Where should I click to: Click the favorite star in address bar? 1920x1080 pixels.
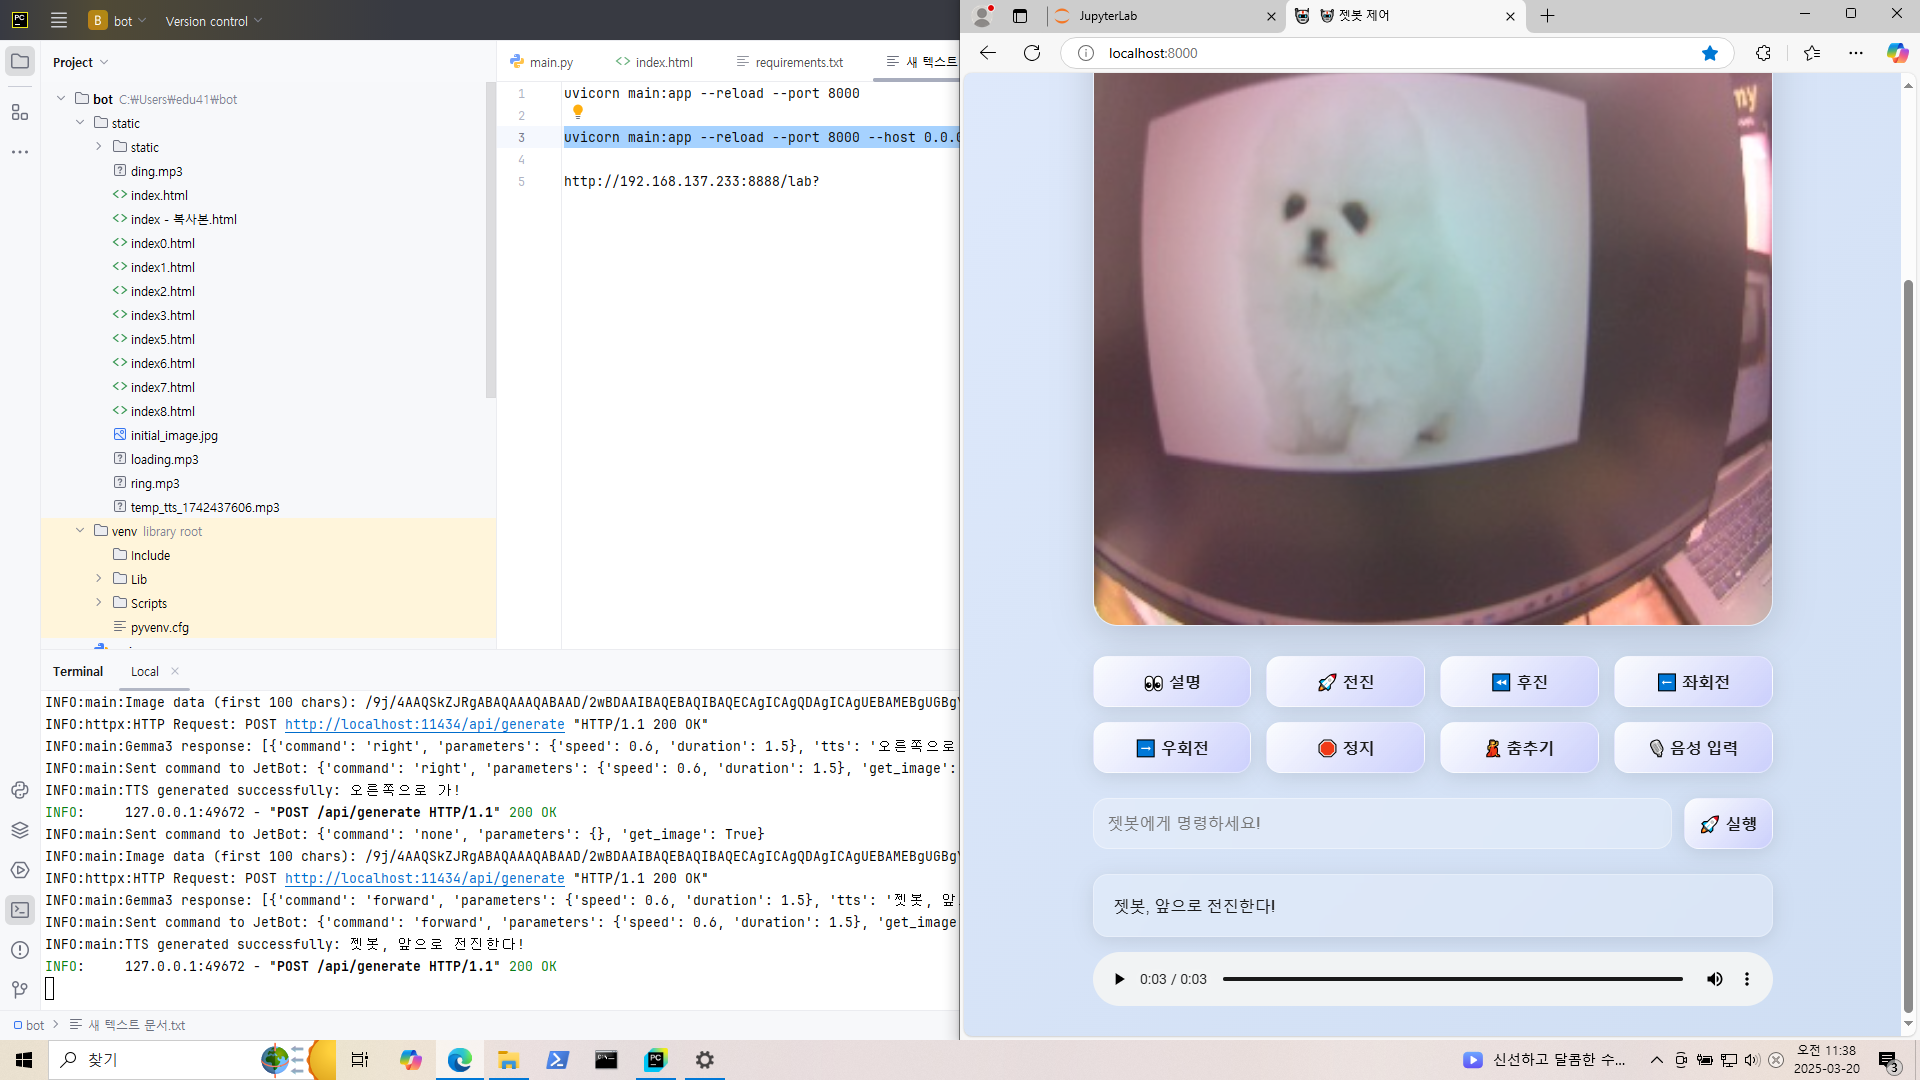[1710, 53]
